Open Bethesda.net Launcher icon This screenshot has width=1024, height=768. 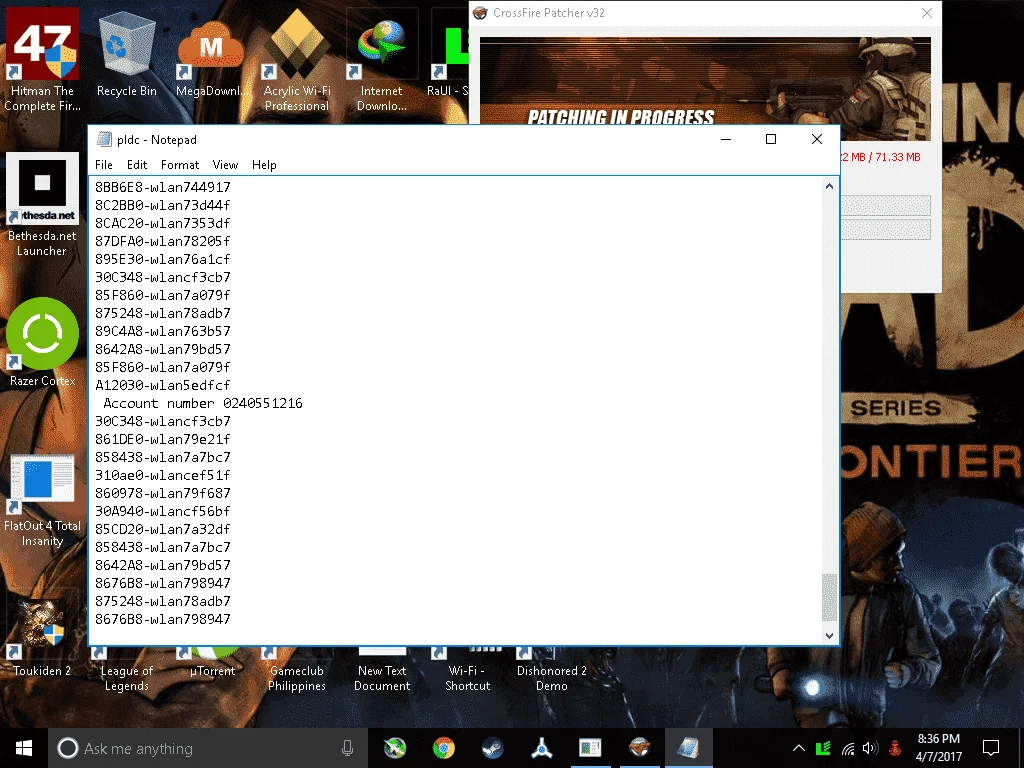click(42, 205)
